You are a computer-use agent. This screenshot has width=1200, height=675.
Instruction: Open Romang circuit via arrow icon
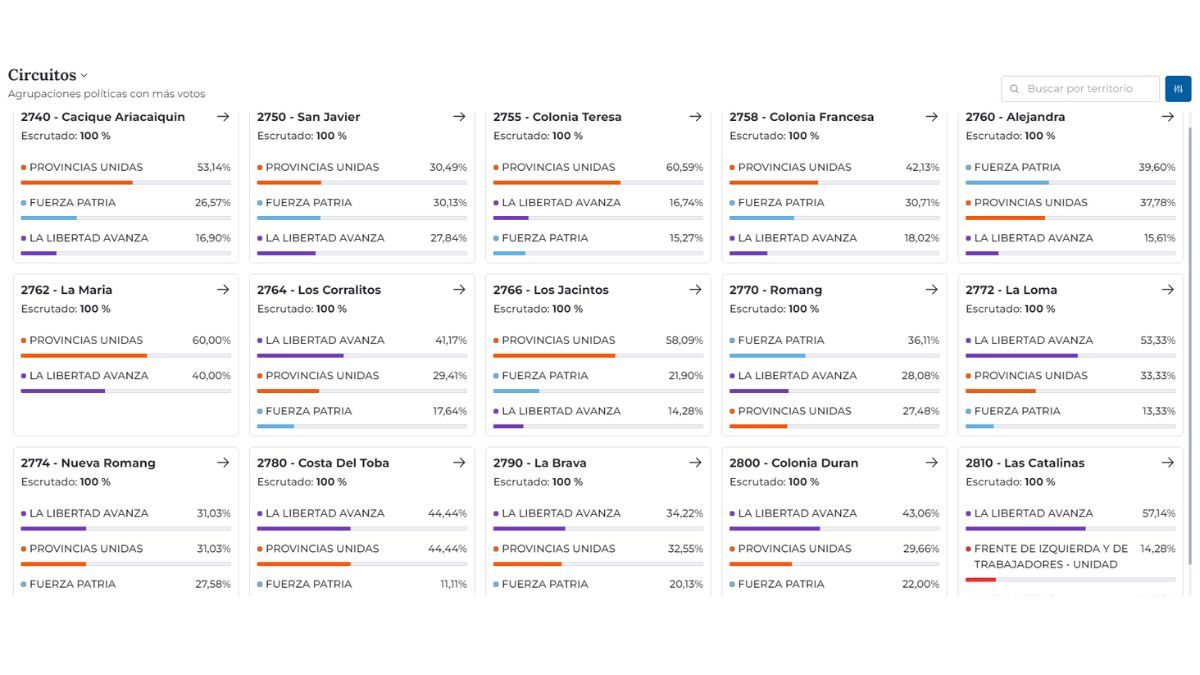(931, 290)
